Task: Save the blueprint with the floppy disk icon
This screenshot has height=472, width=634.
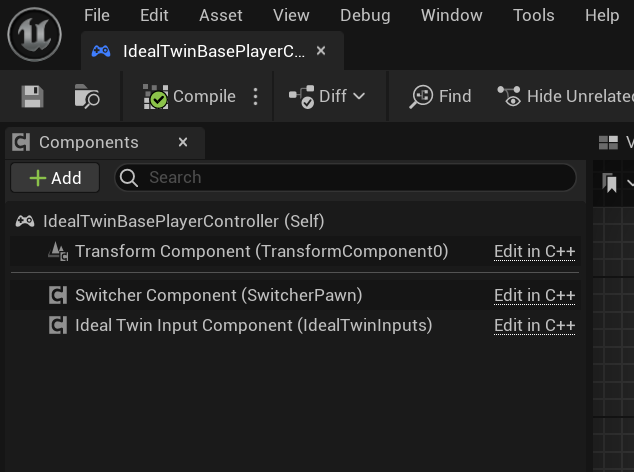Action: pyautogui.click(x=33, y=96)
